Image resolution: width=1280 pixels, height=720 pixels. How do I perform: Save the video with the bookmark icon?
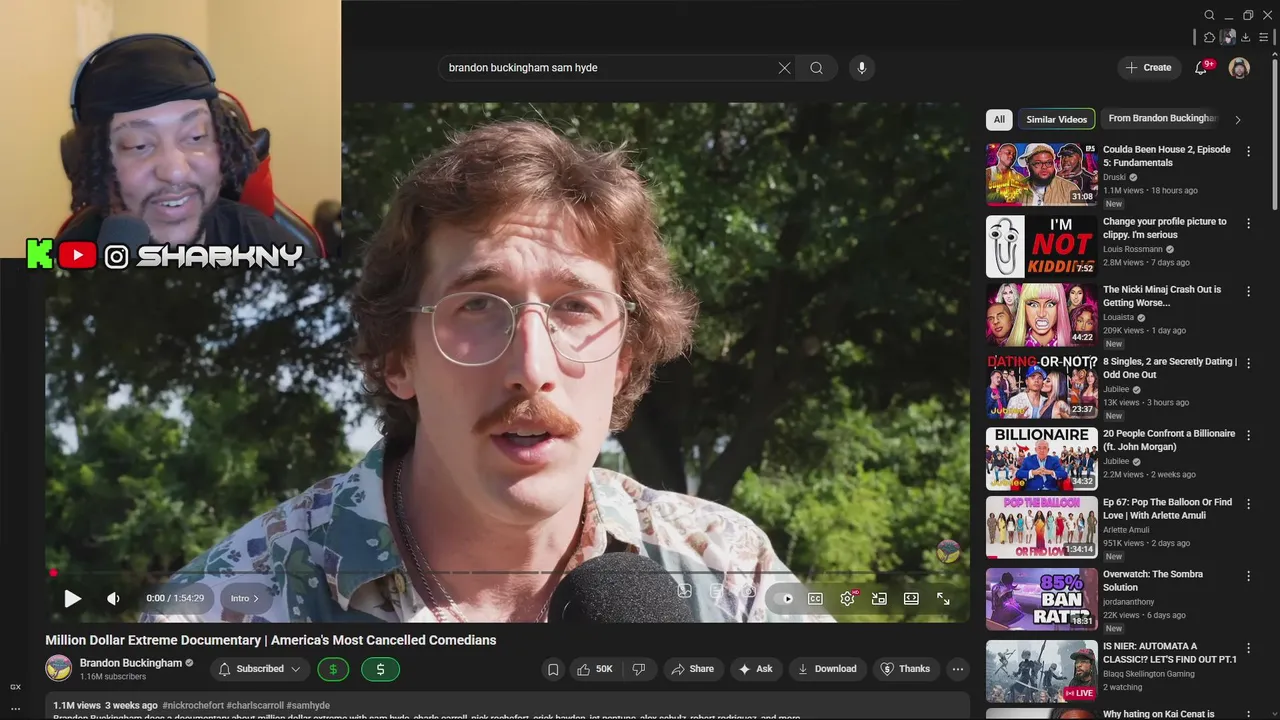pyautogui.click(x=553, y=669)
